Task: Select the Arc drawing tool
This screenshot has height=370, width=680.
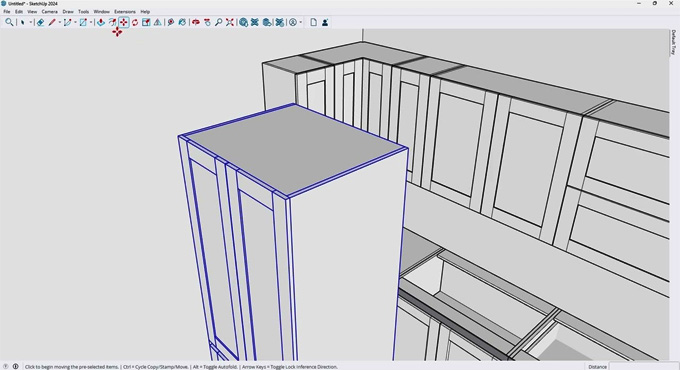Action: (67, 22)
